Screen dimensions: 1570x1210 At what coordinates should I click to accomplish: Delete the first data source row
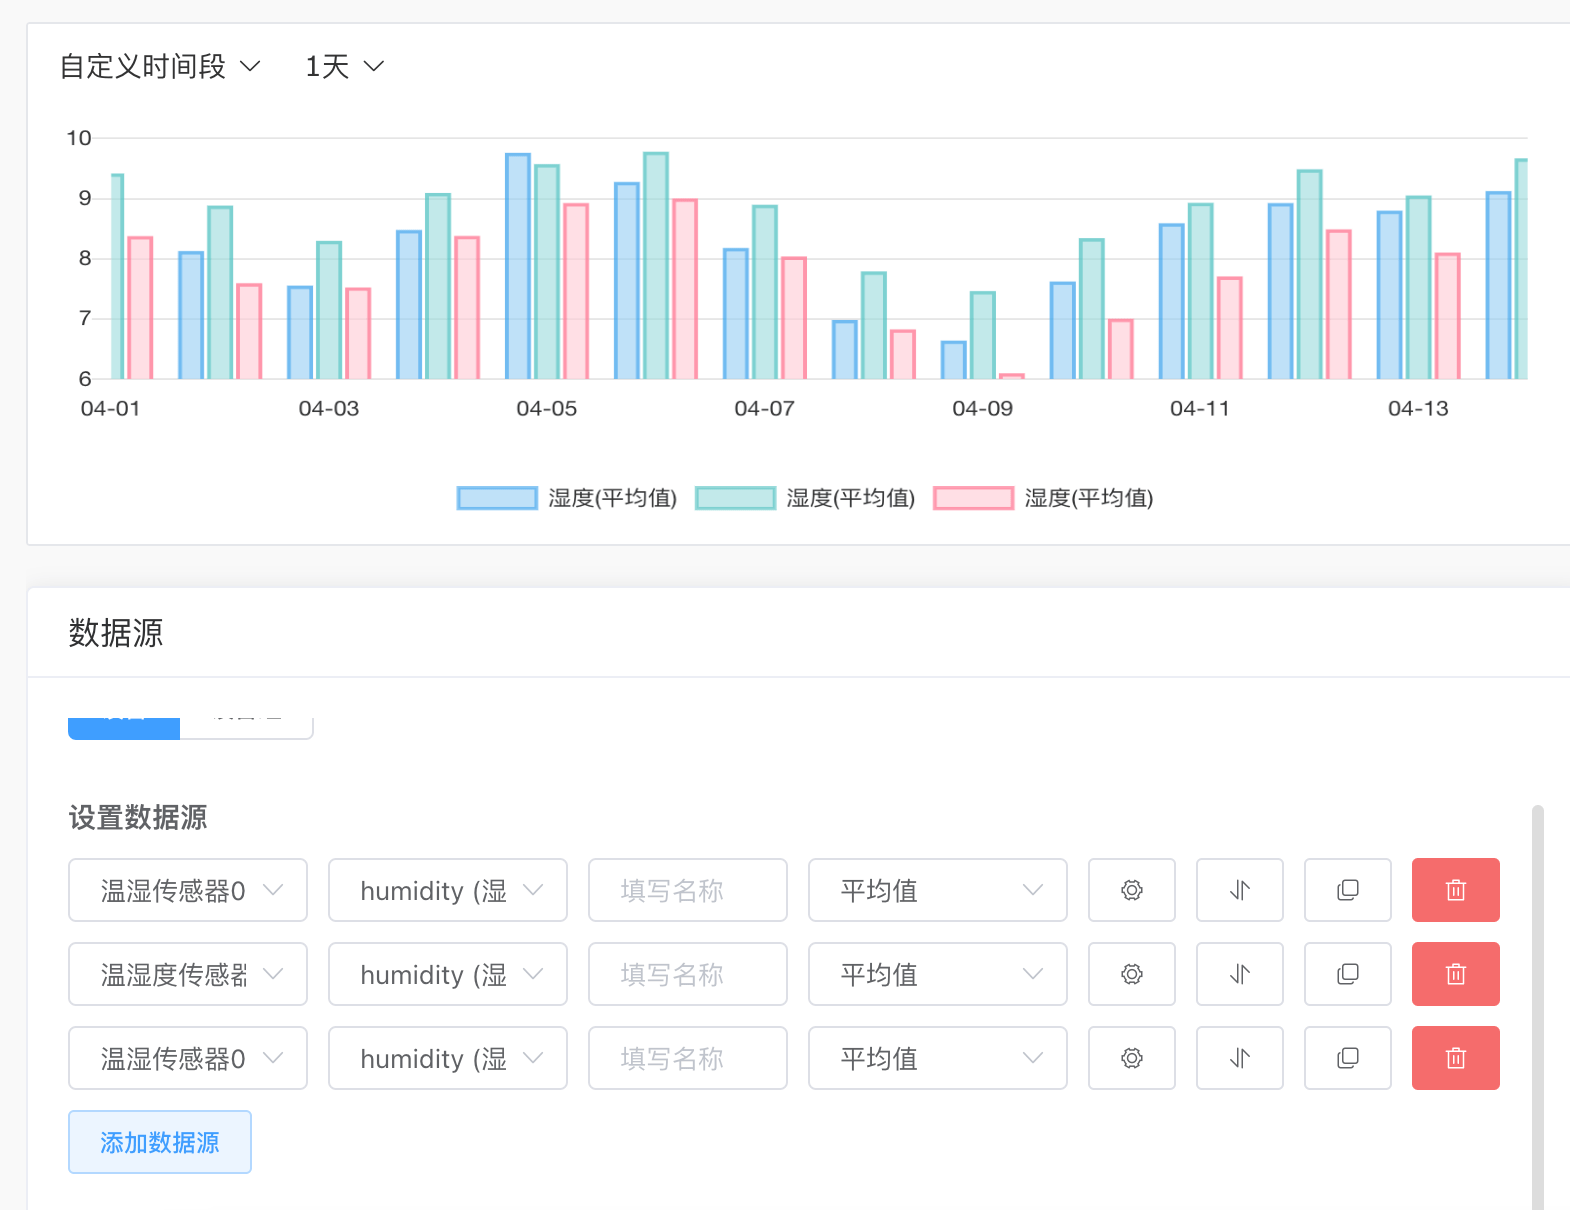tap(1455, 890)
